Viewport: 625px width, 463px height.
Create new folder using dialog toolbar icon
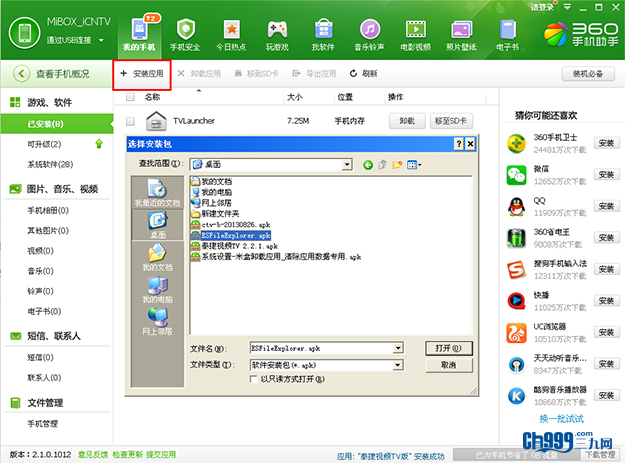(x=397, y=164)
